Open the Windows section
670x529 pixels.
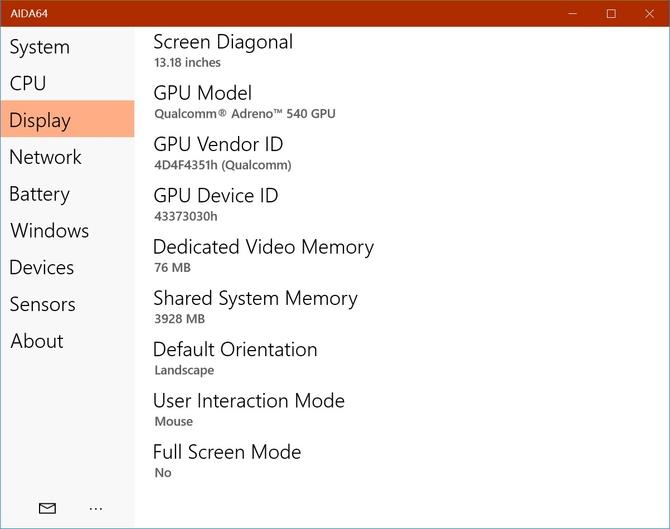coord(50,231)
